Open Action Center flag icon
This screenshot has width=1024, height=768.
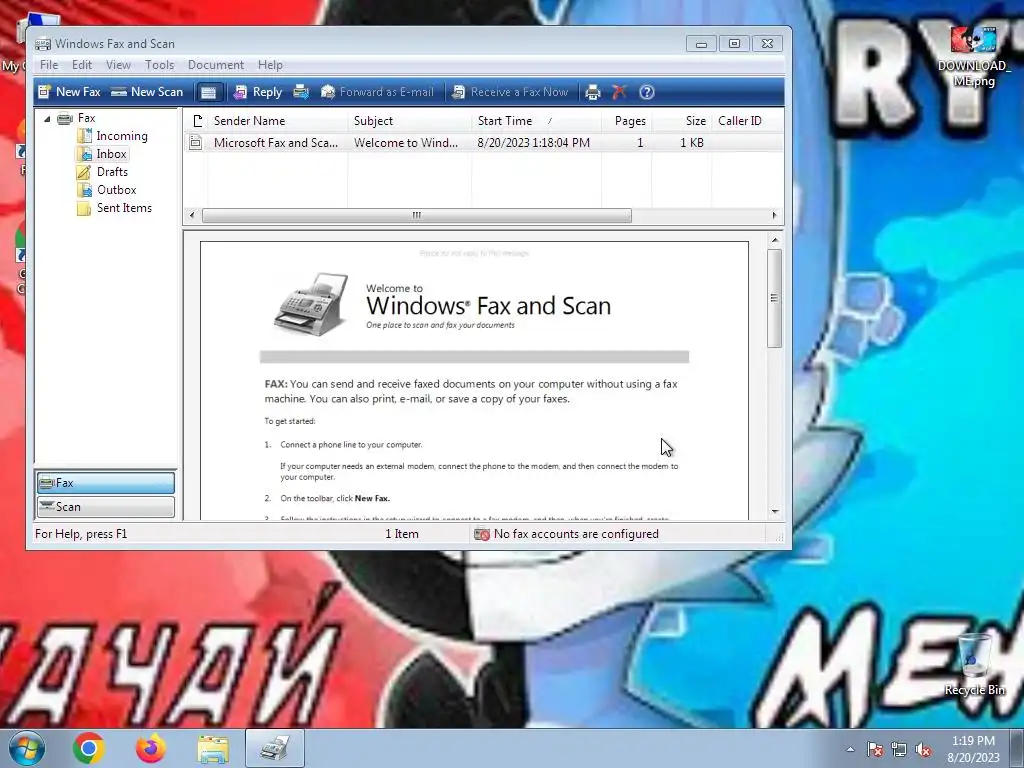coord(875,750)
